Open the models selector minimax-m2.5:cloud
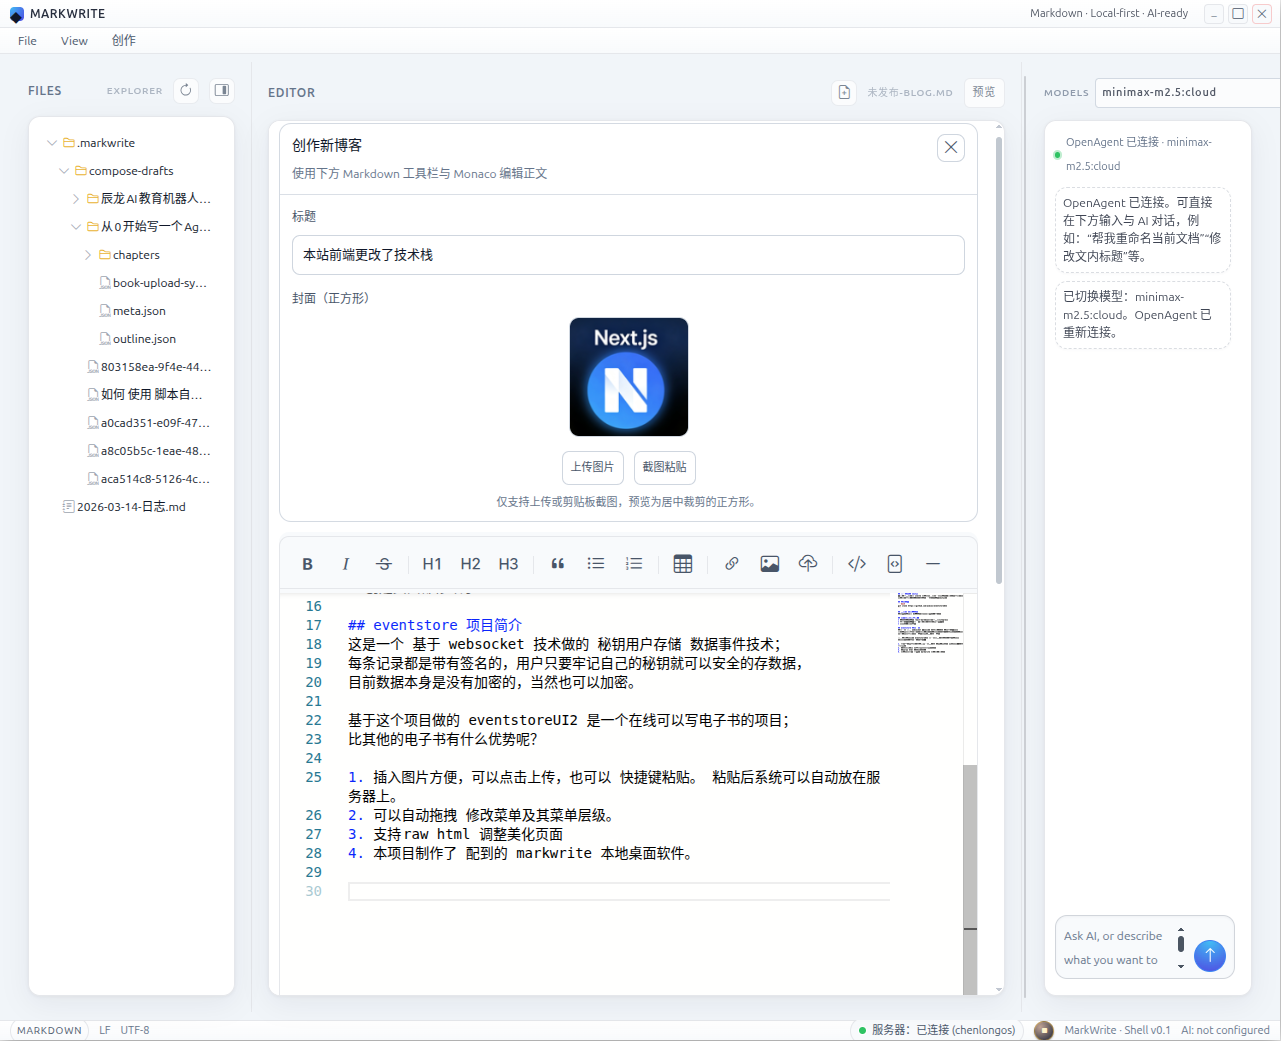Screen dimensions: 1281x1041 tap(1187, 92)
